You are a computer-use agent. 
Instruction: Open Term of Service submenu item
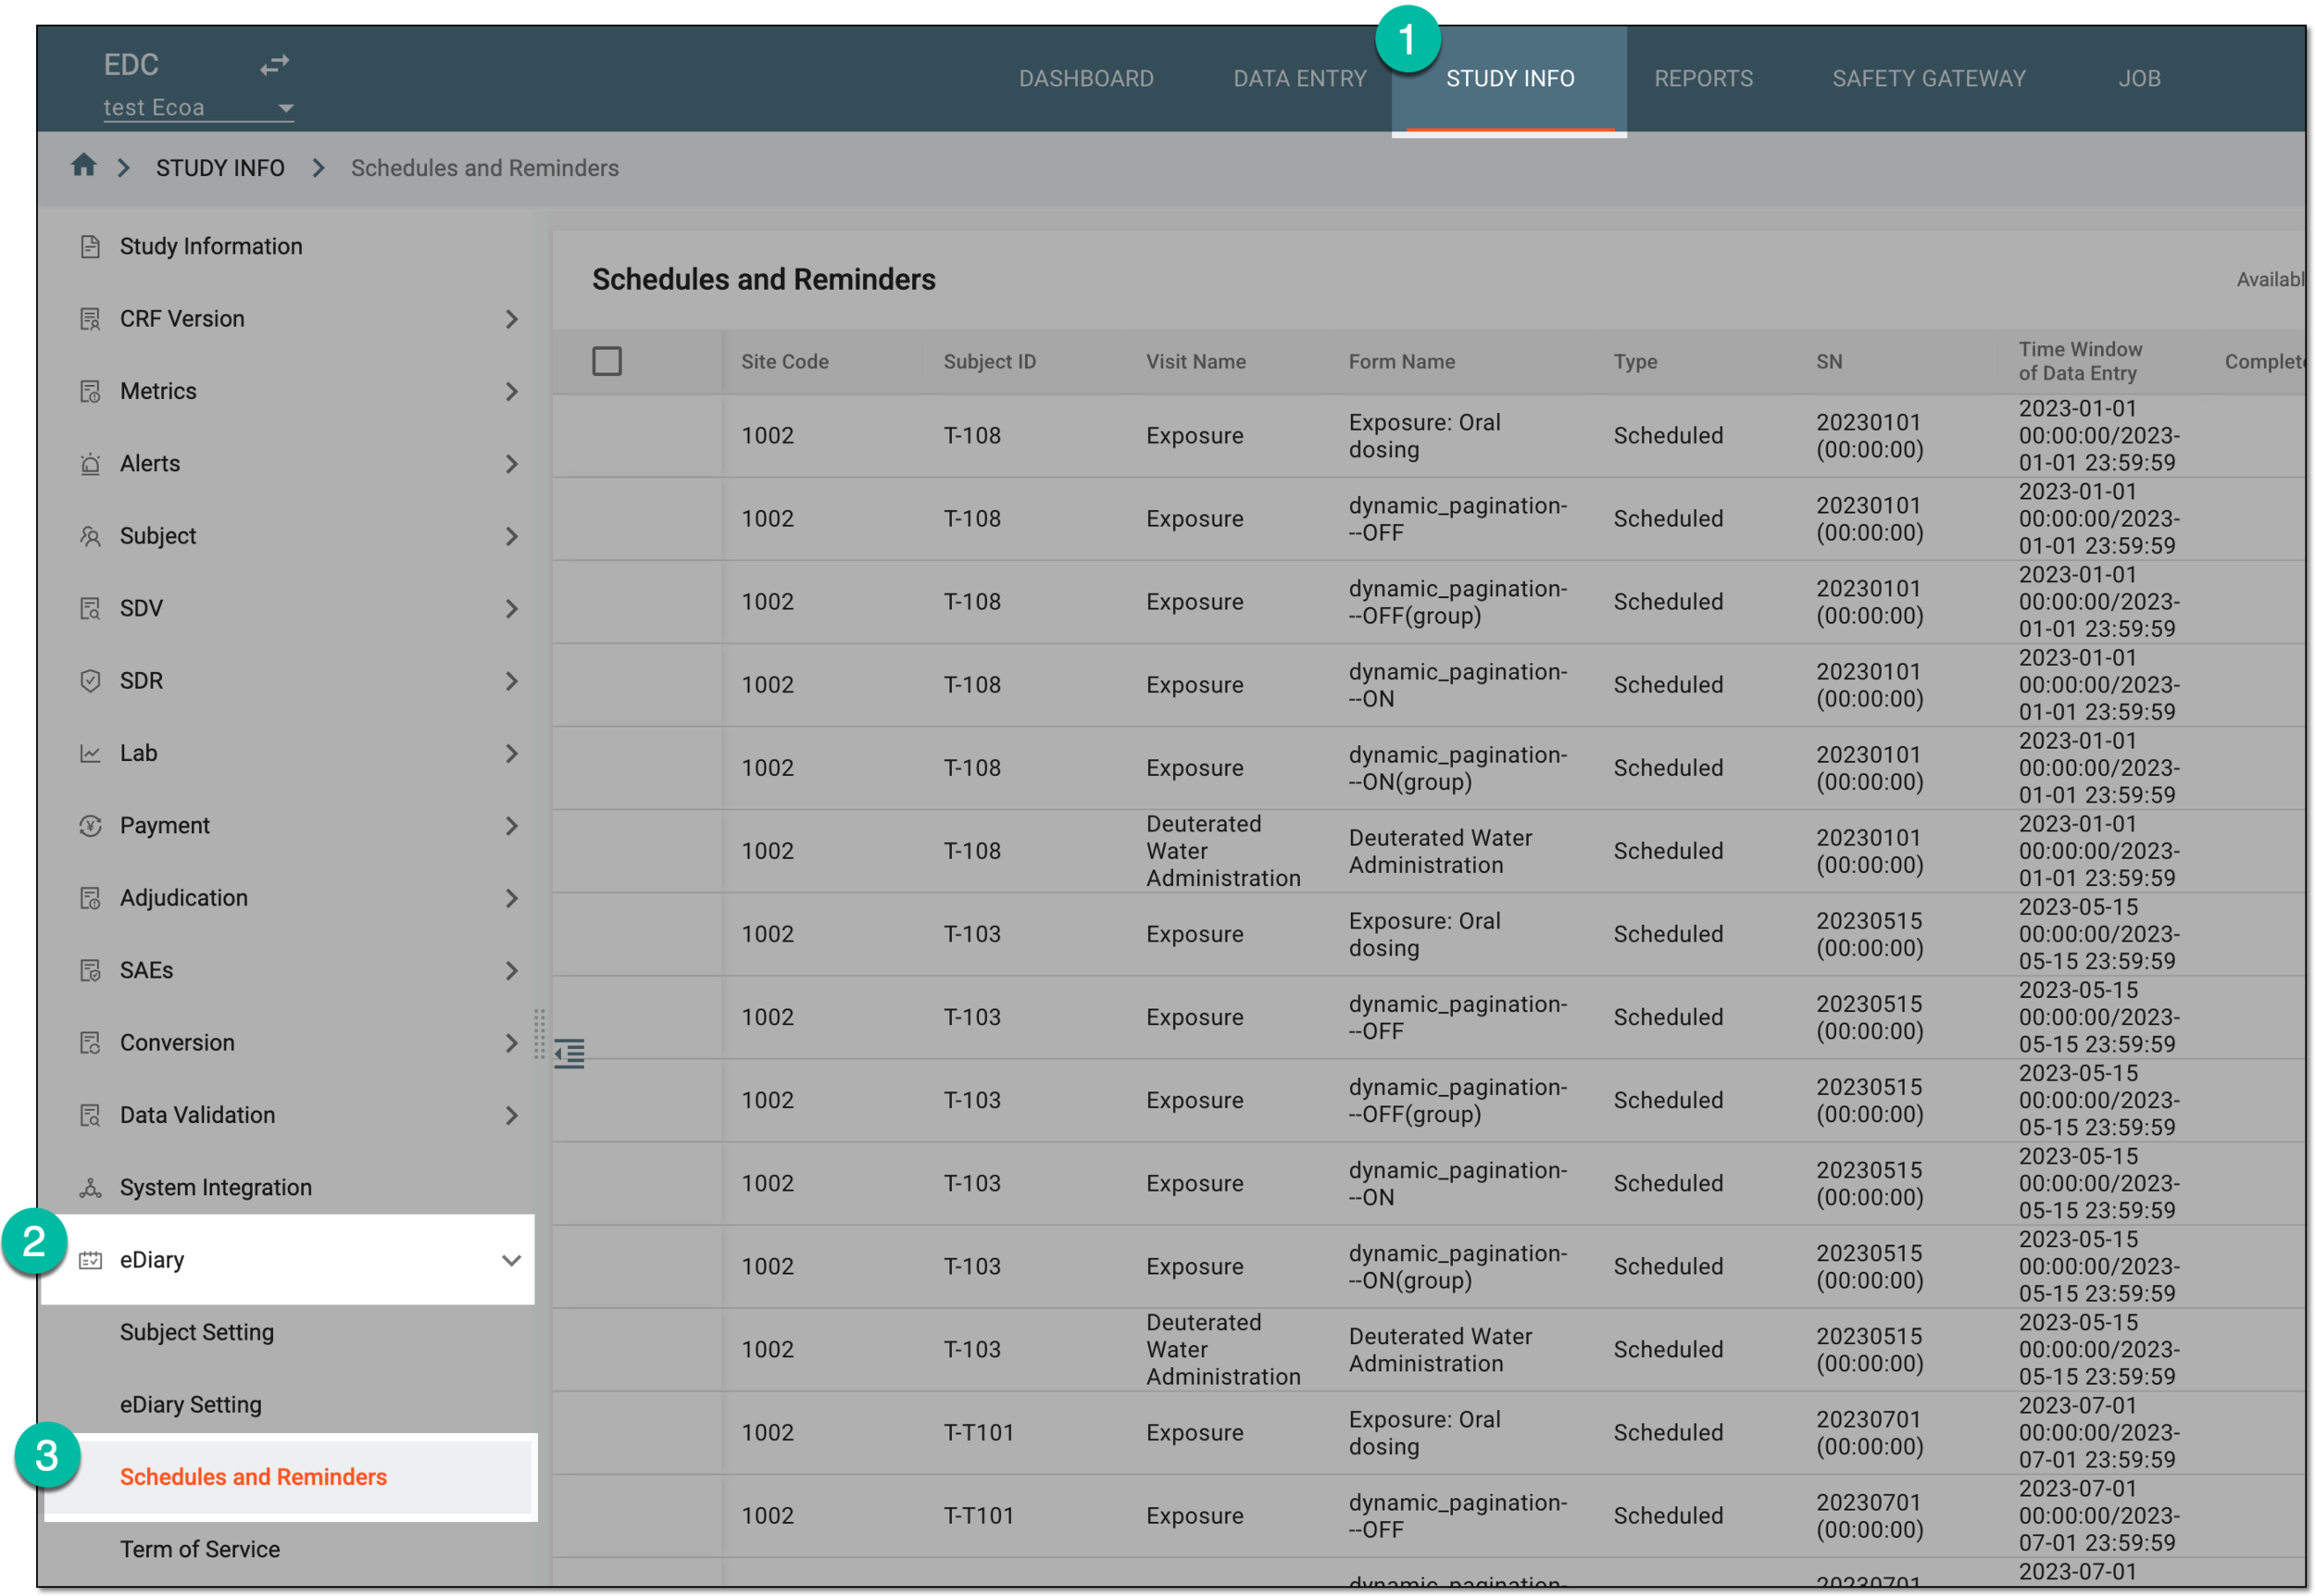click(x=200, y=1549)
